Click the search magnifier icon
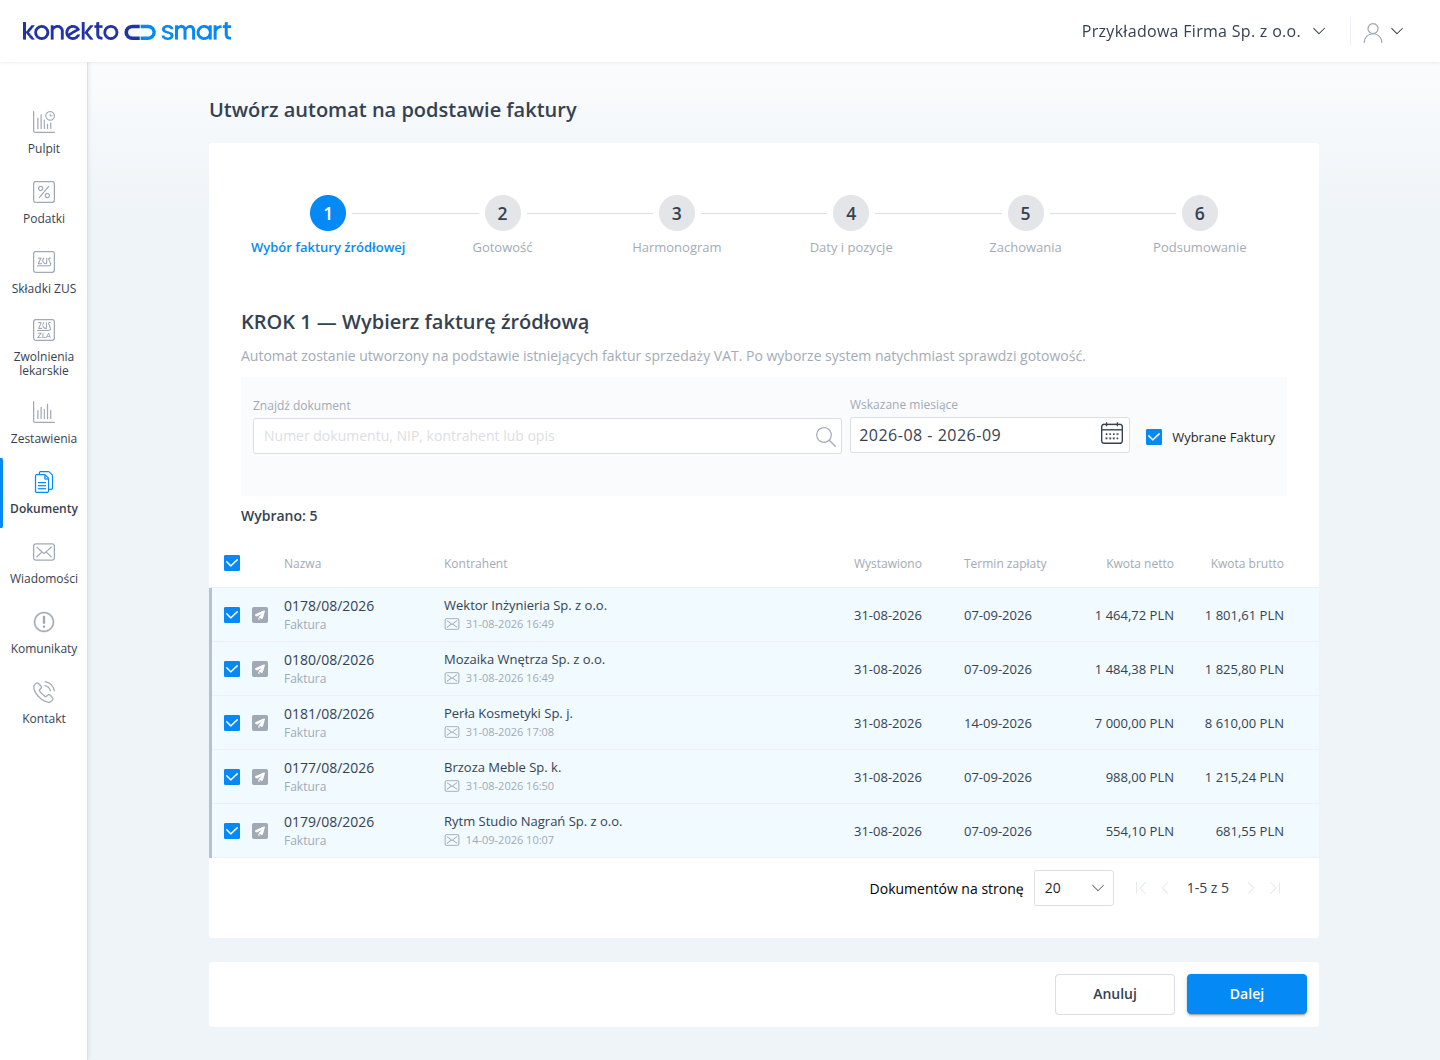The height and width of the screenshot is (1060, 1440). pyautogui.click(x=825, y=436)
